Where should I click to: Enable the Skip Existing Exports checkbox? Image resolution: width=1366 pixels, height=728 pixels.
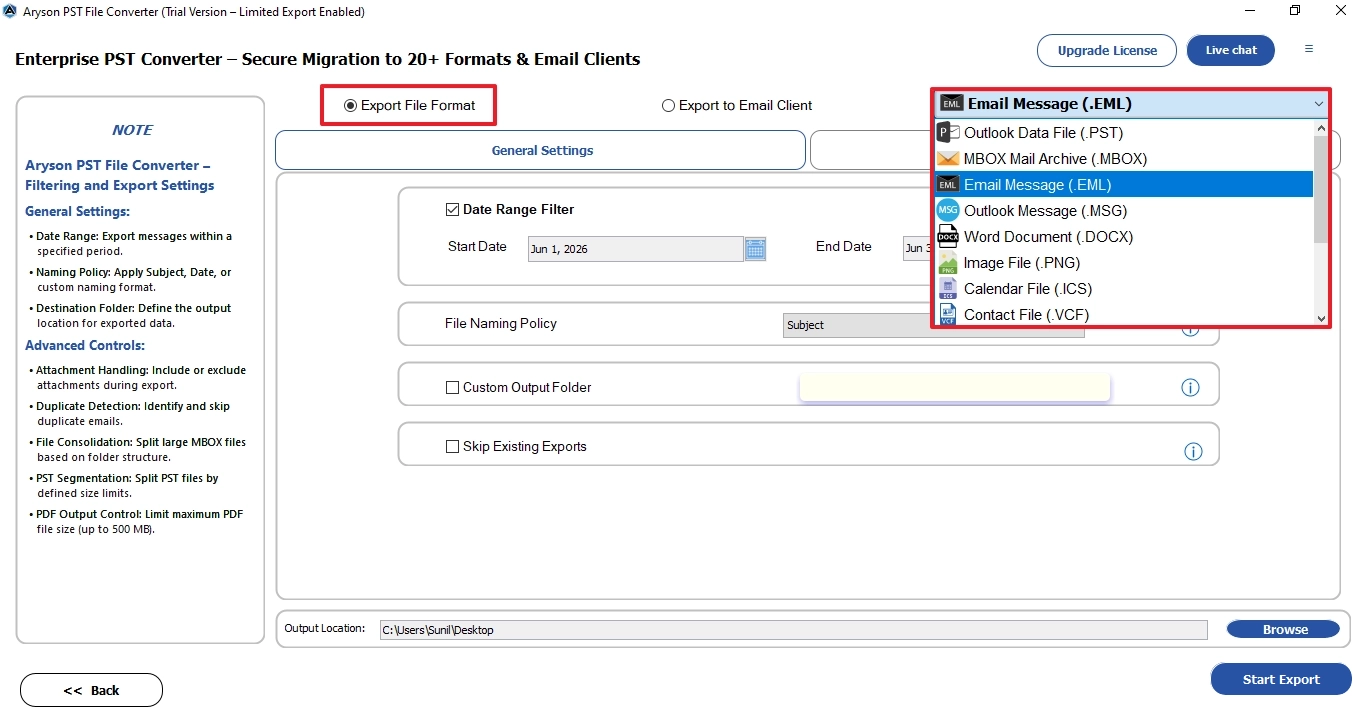click(x=452, y=447)
